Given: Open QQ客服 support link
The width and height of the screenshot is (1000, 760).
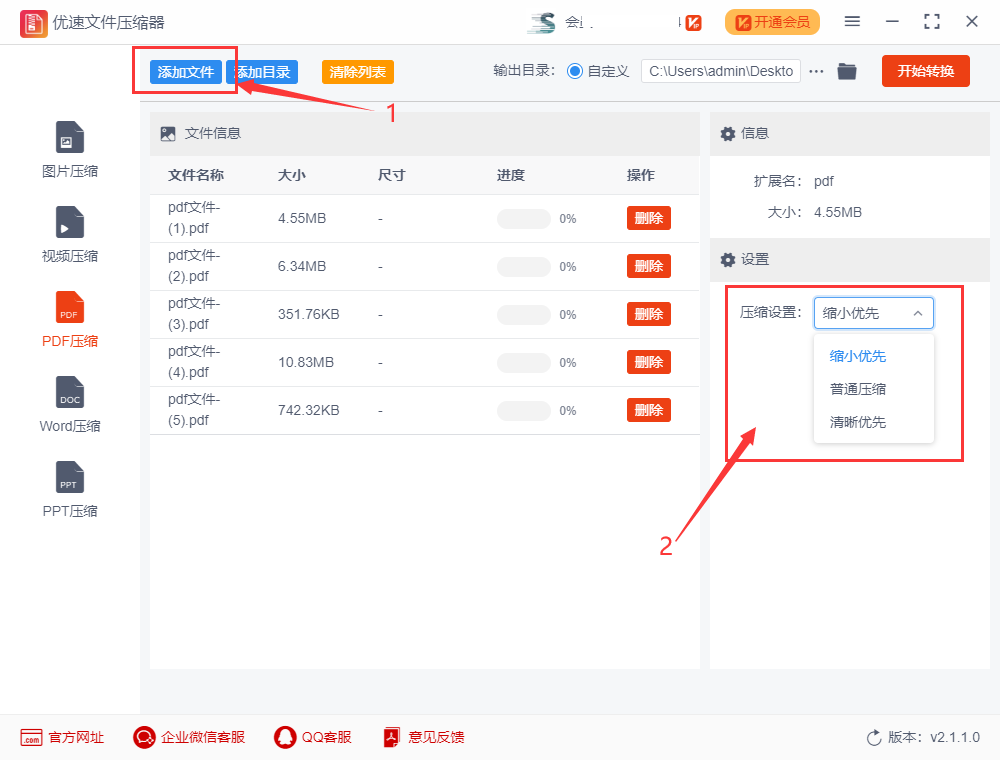Looking at the screenshot, I should point(313,738).
